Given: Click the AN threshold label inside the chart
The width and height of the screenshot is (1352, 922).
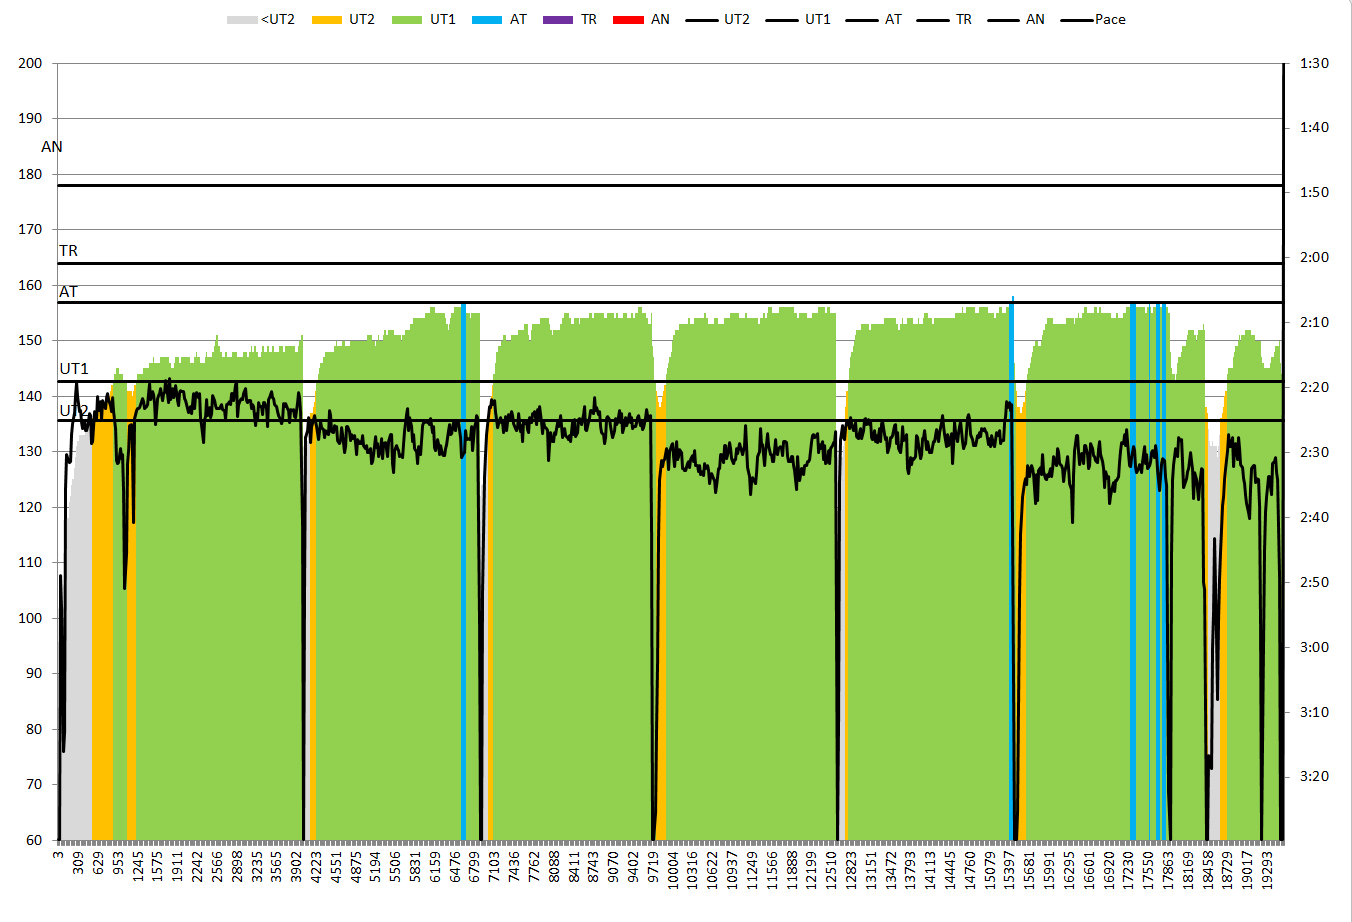Looking at the screenshot, I should click(52, 147).
